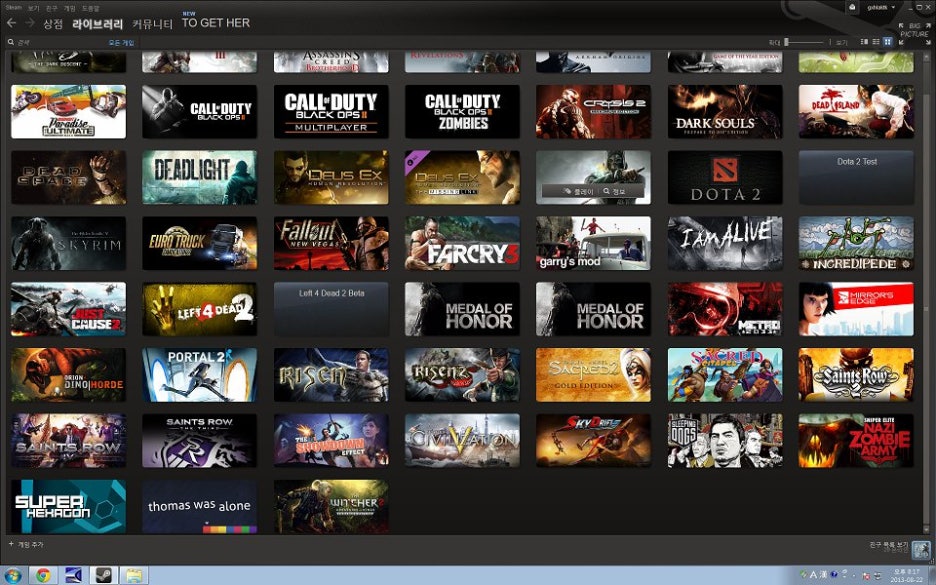Open the Crysis 2 game tile
936x585 pixels.
[593, 112]
